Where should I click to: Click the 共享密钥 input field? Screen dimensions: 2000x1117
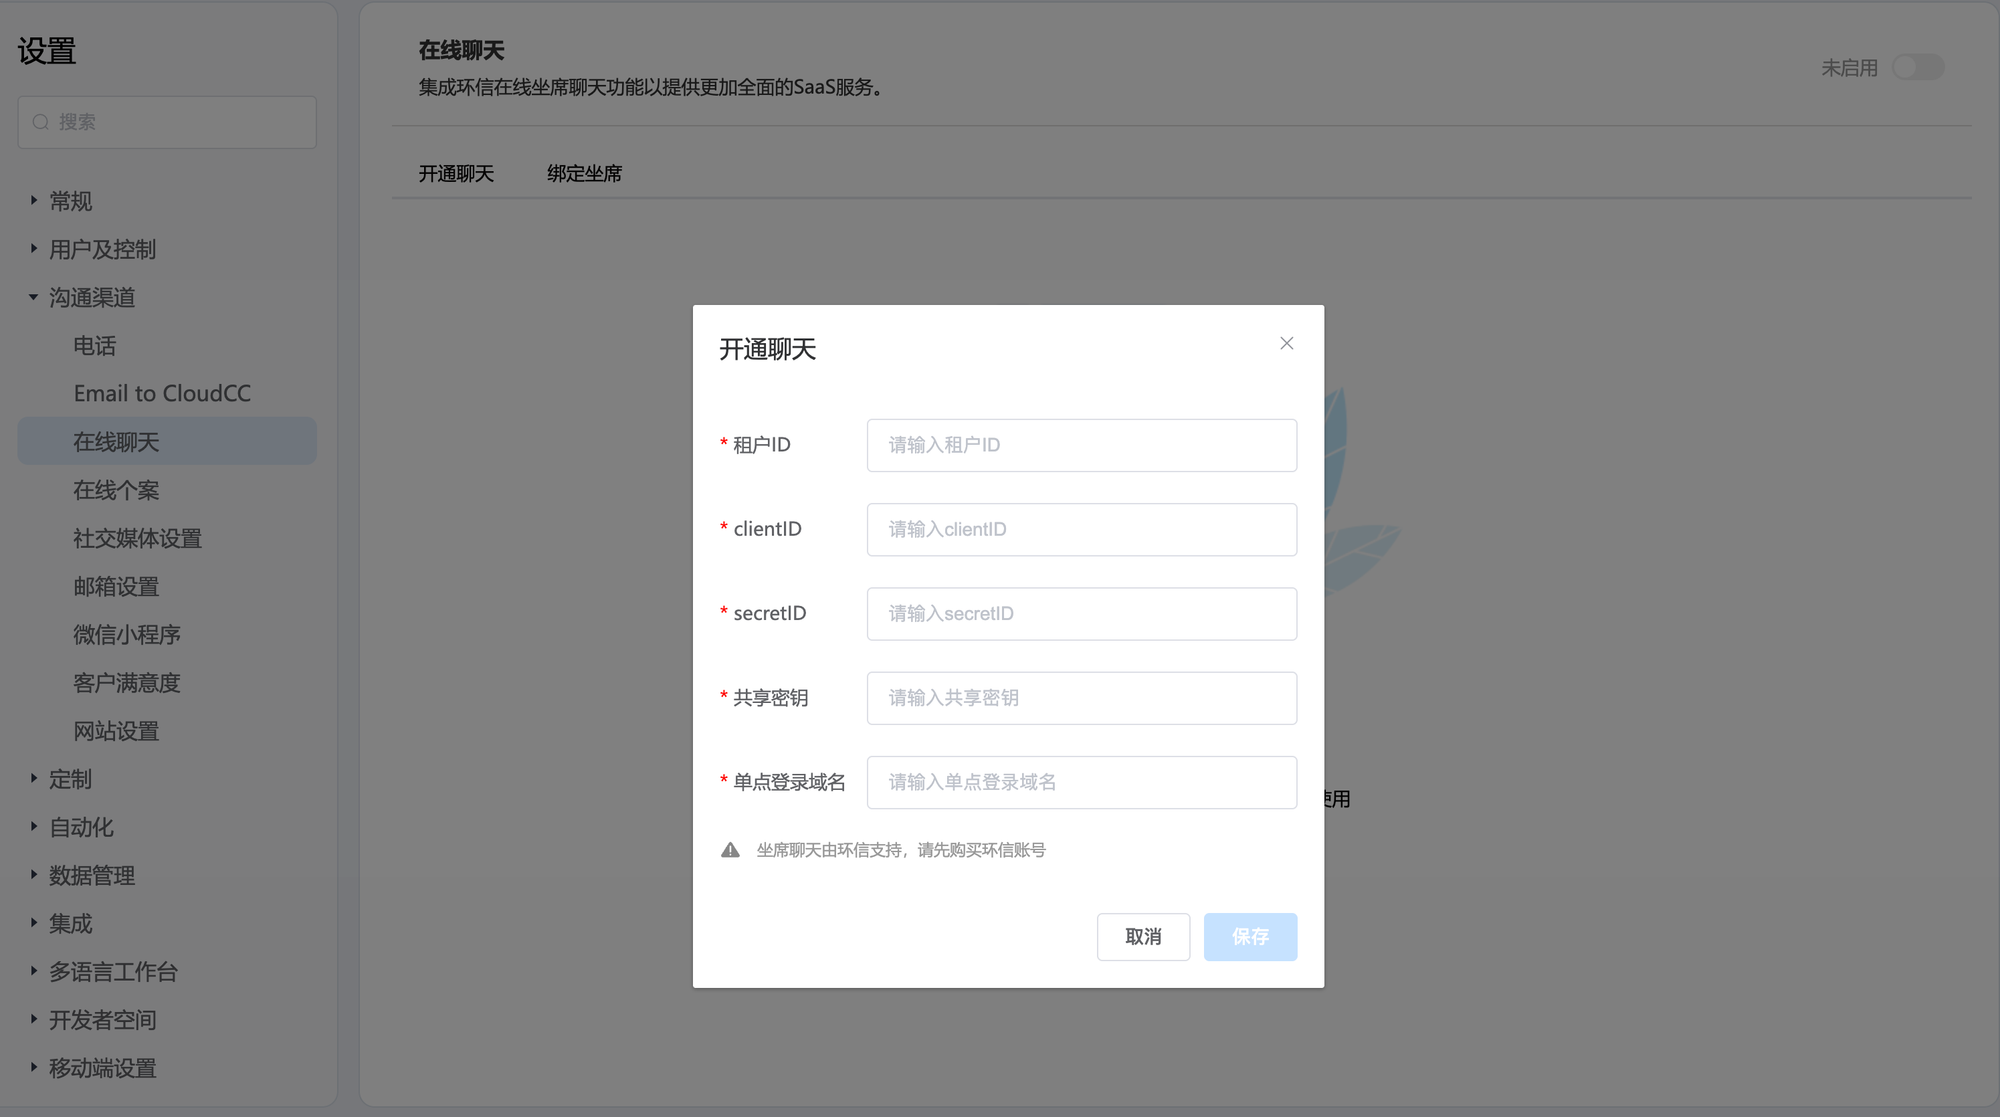coord(1081,698)
